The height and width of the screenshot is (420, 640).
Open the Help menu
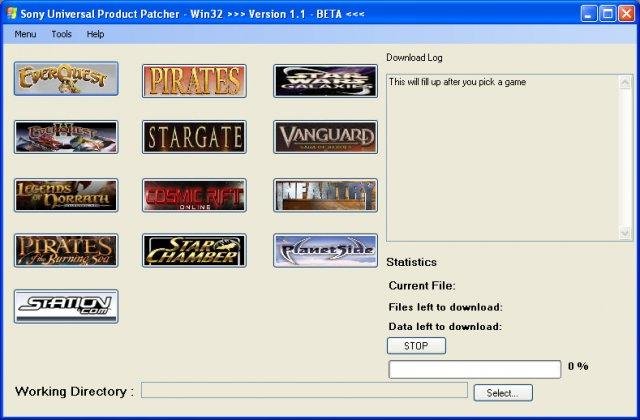point(96,34)
